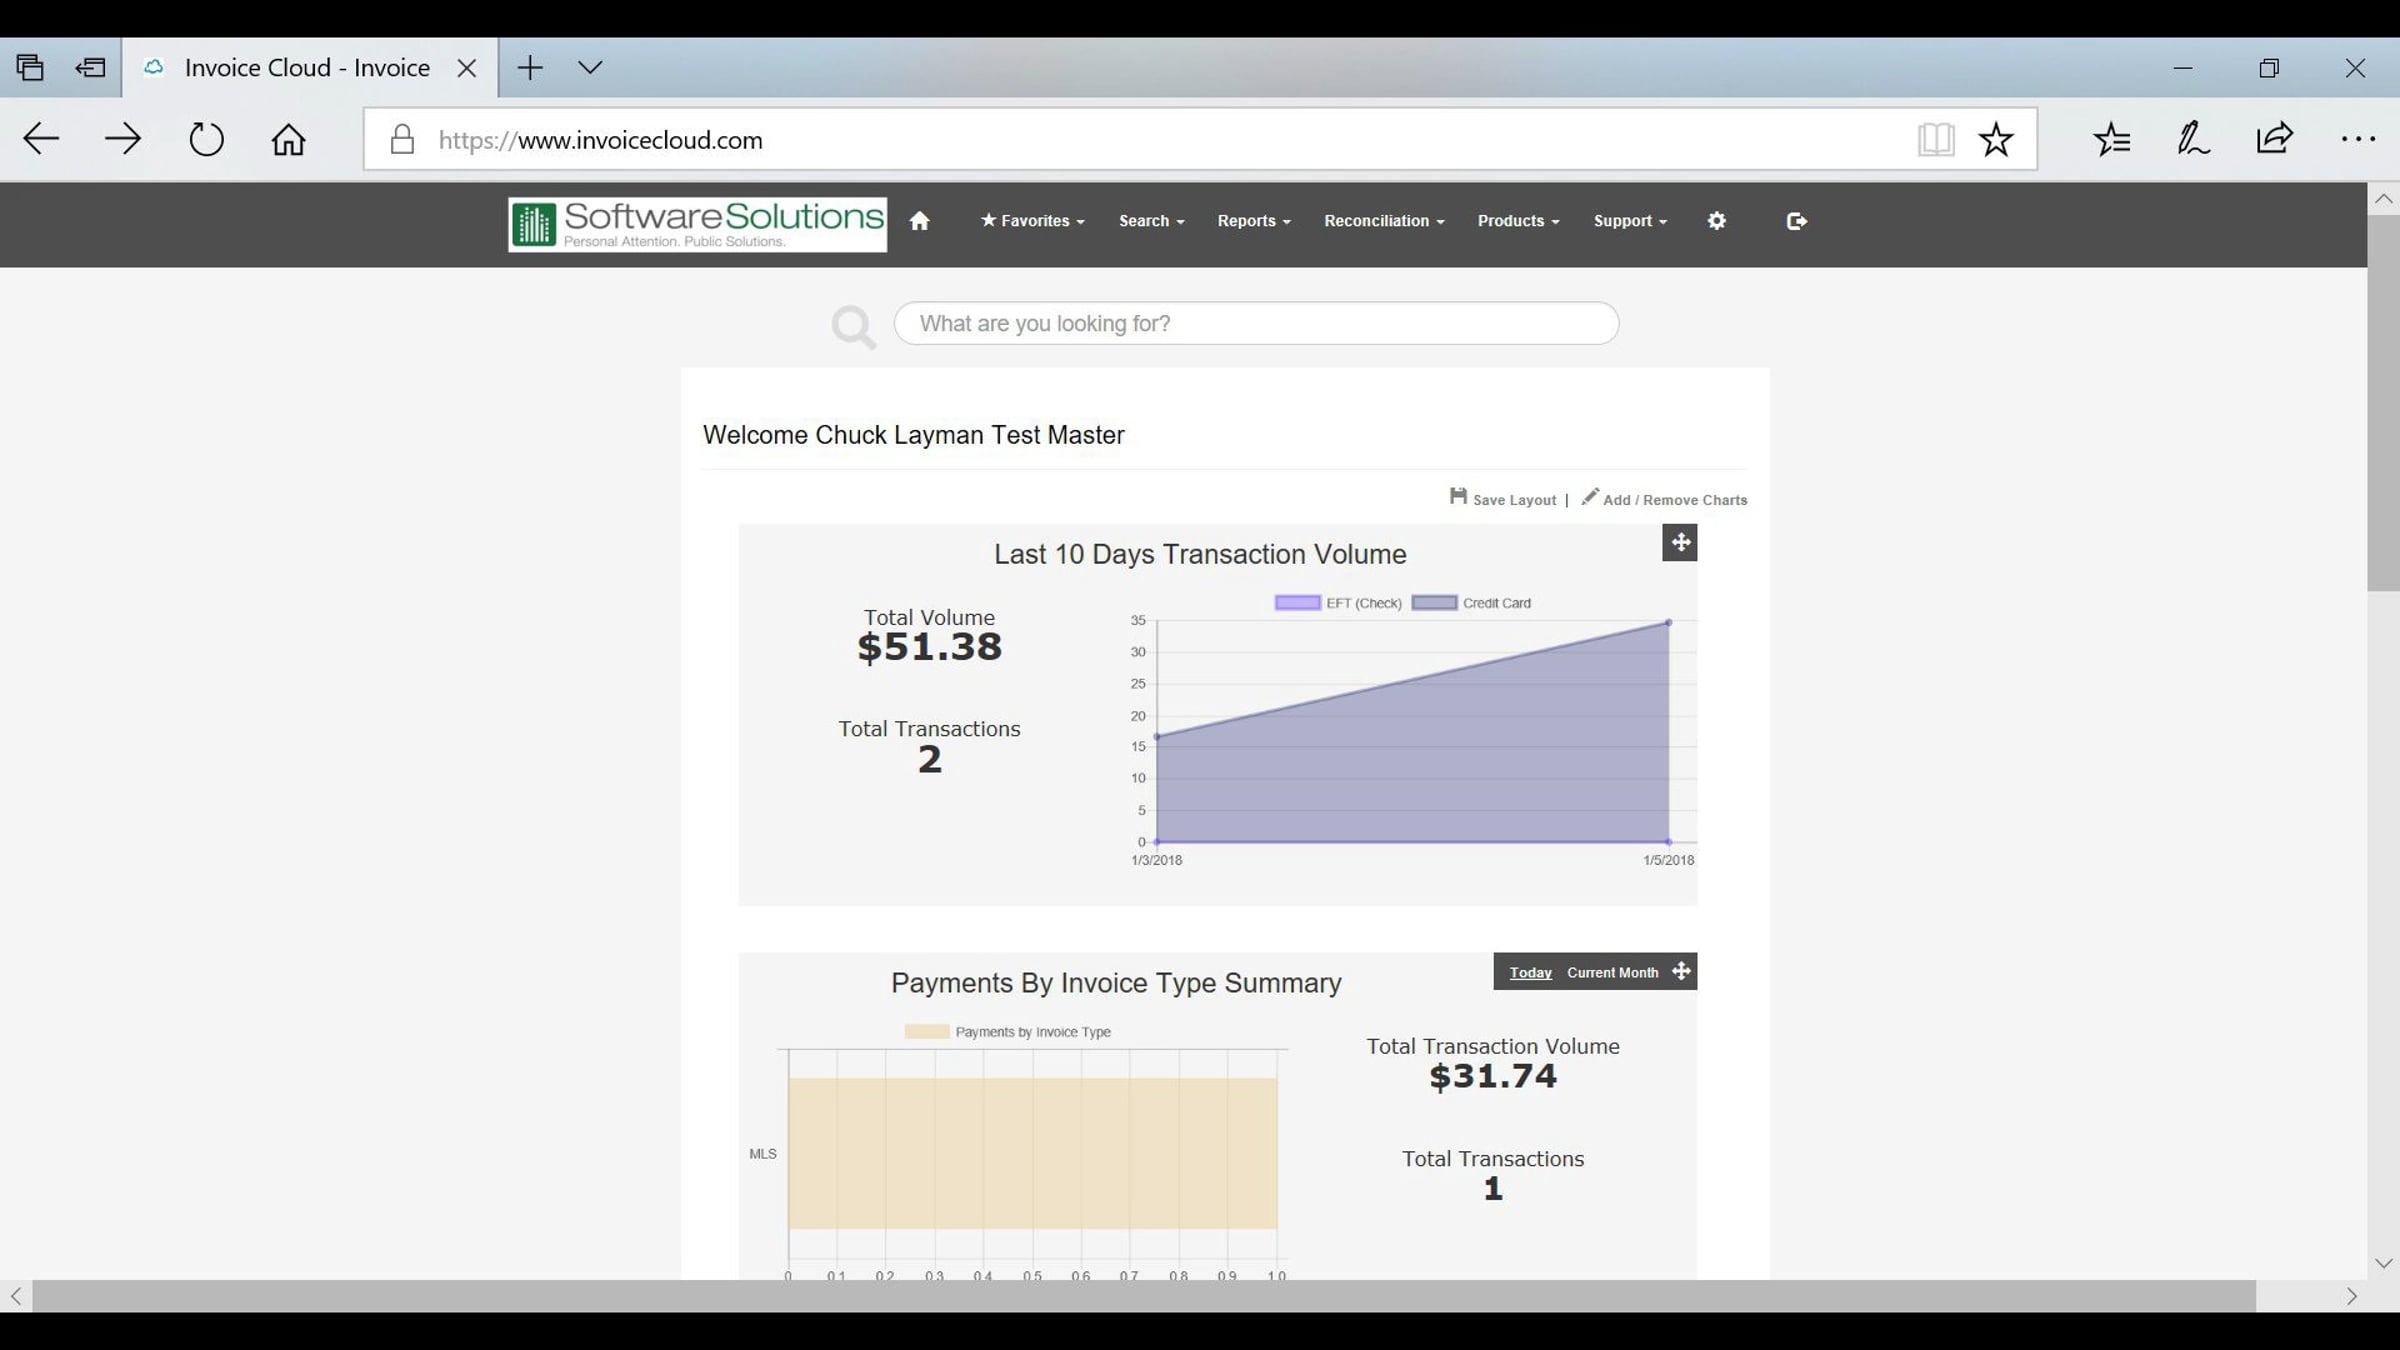Click move icon on Transaction Volume chart
Screen dimensions: 2400x1350
(1680, 543)
